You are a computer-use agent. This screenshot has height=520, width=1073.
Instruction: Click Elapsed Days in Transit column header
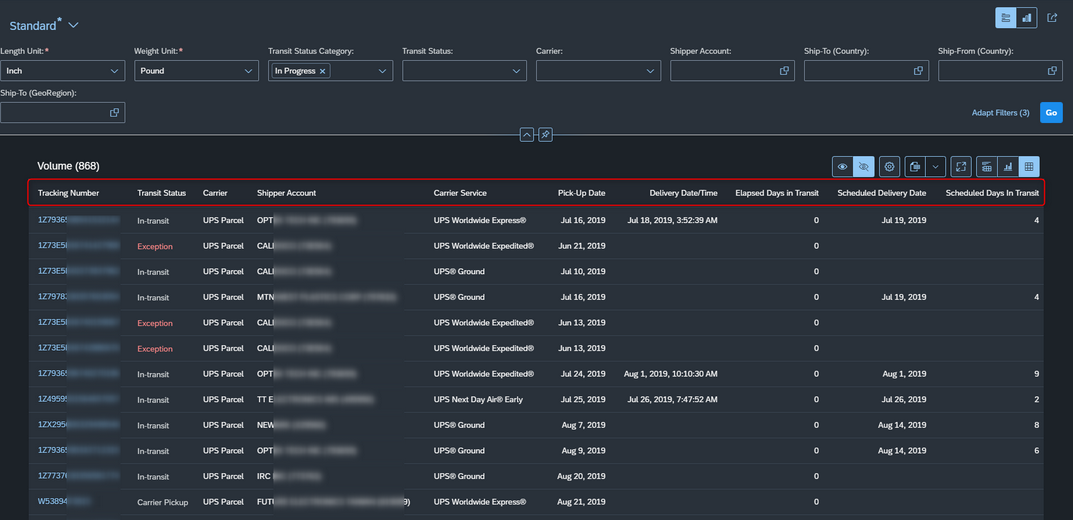pos(777,193)
